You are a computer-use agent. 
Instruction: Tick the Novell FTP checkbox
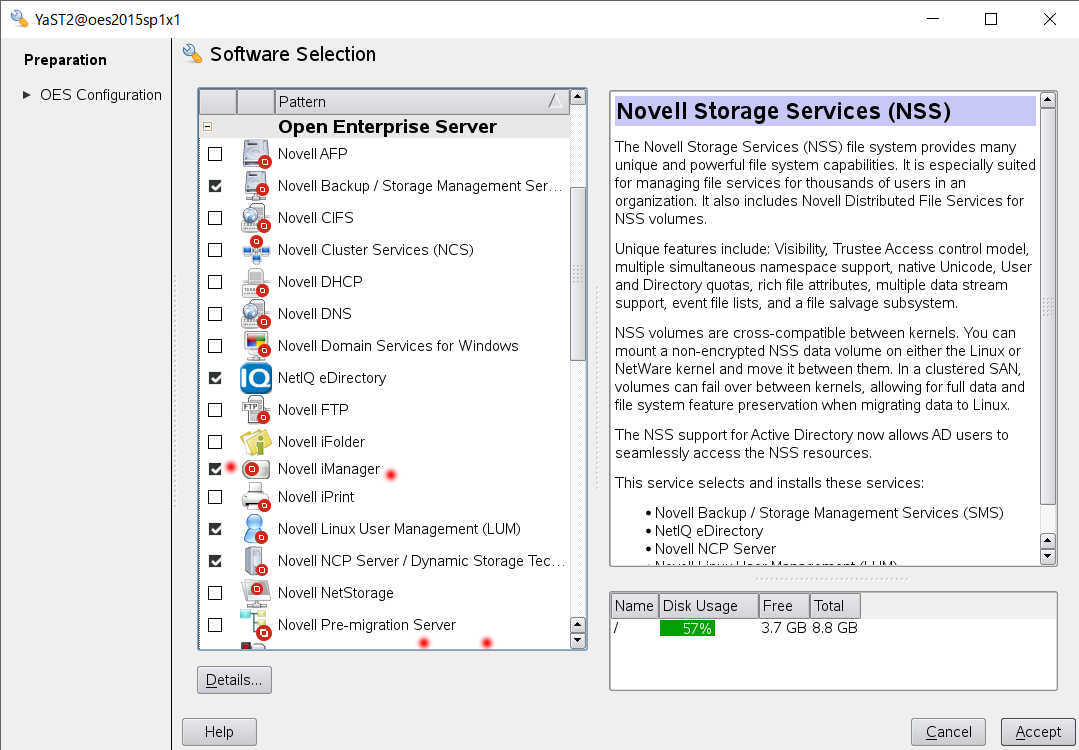(x=215, y=409)
